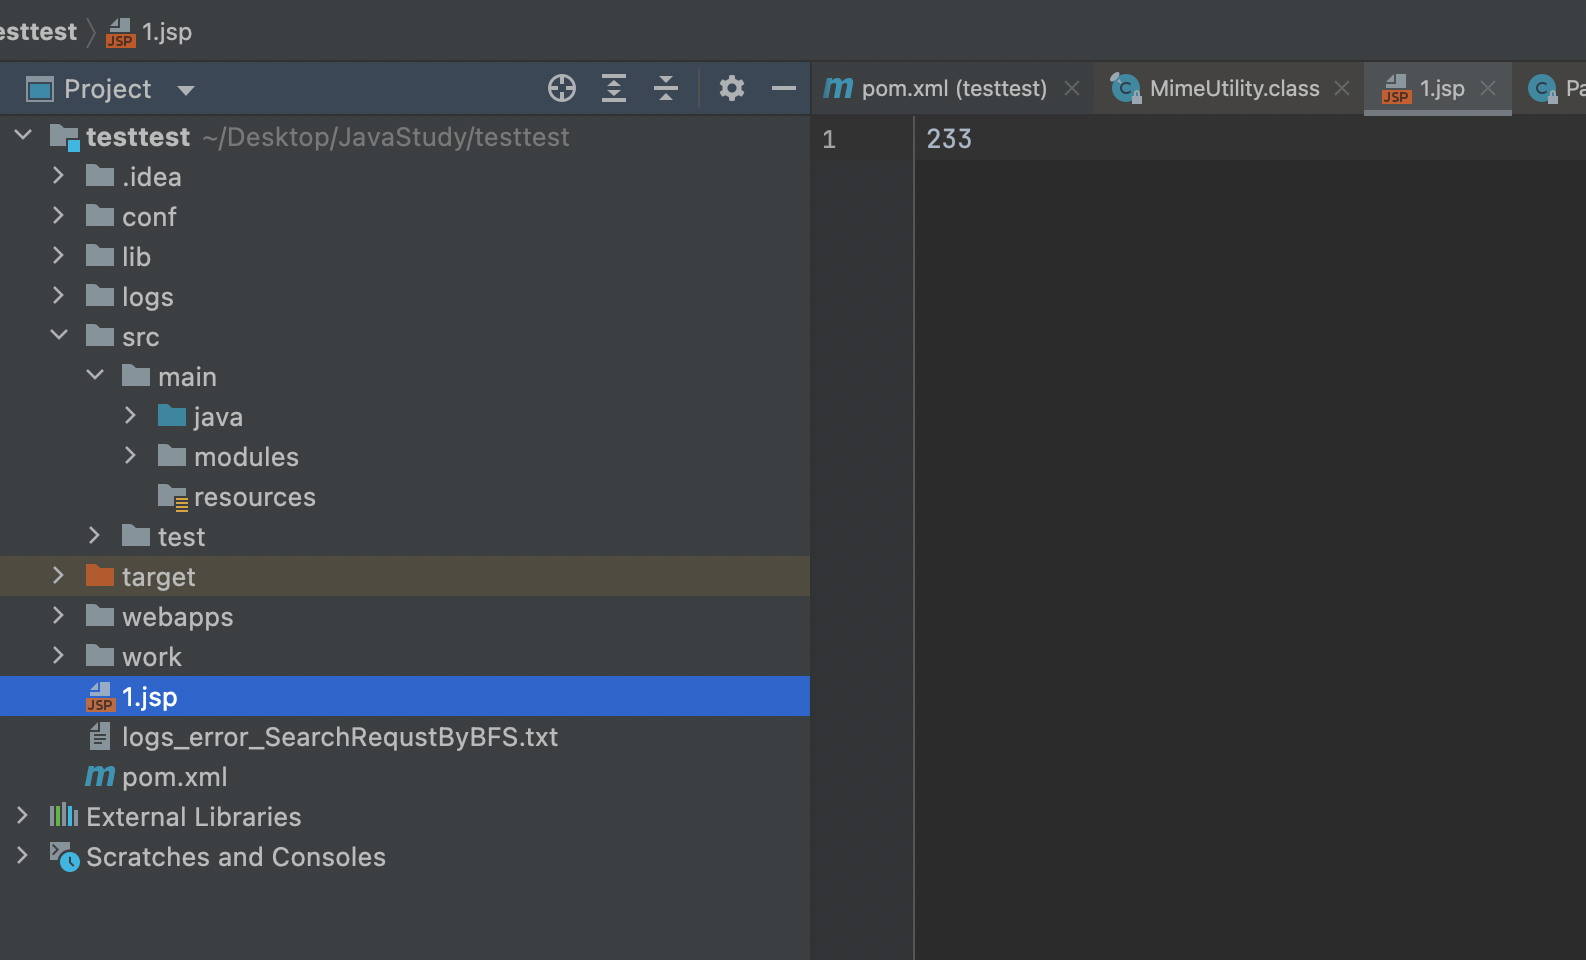Collapse the src folder chevron
1586x960 pixels.
tap(59, 334)
